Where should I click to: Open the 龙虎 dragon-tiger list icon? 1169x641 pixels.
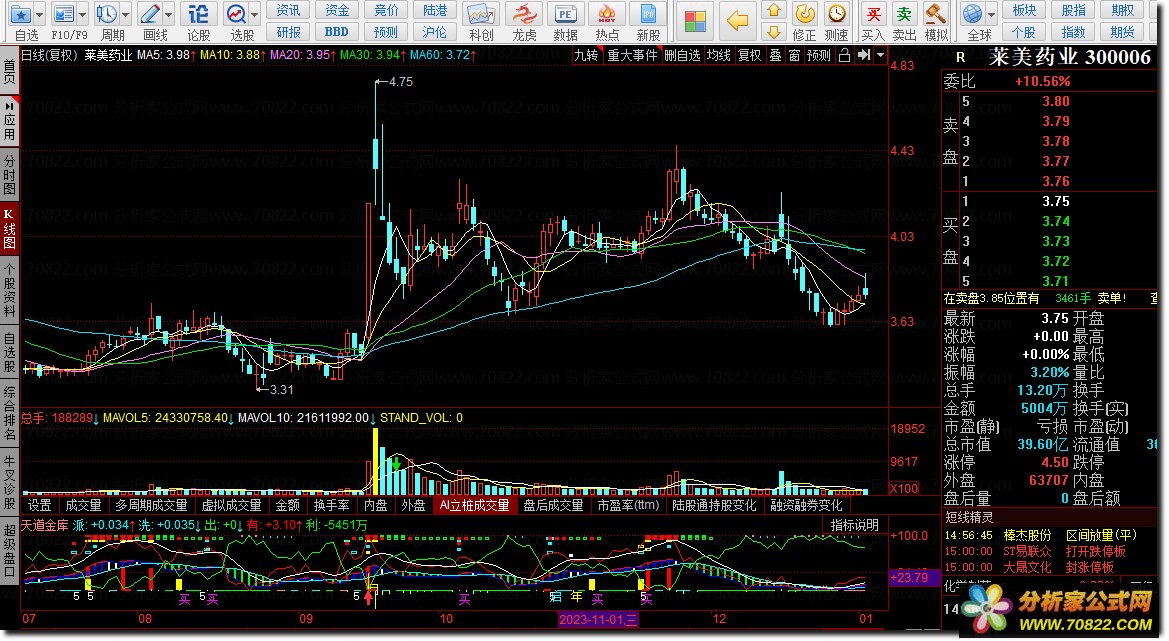tap(524, 14)
